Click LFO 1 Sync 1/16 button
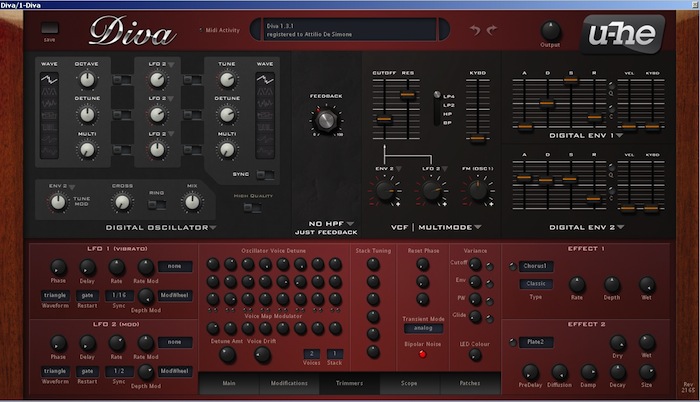Screen dimensions: 700x402 click(x=119, y=295)
